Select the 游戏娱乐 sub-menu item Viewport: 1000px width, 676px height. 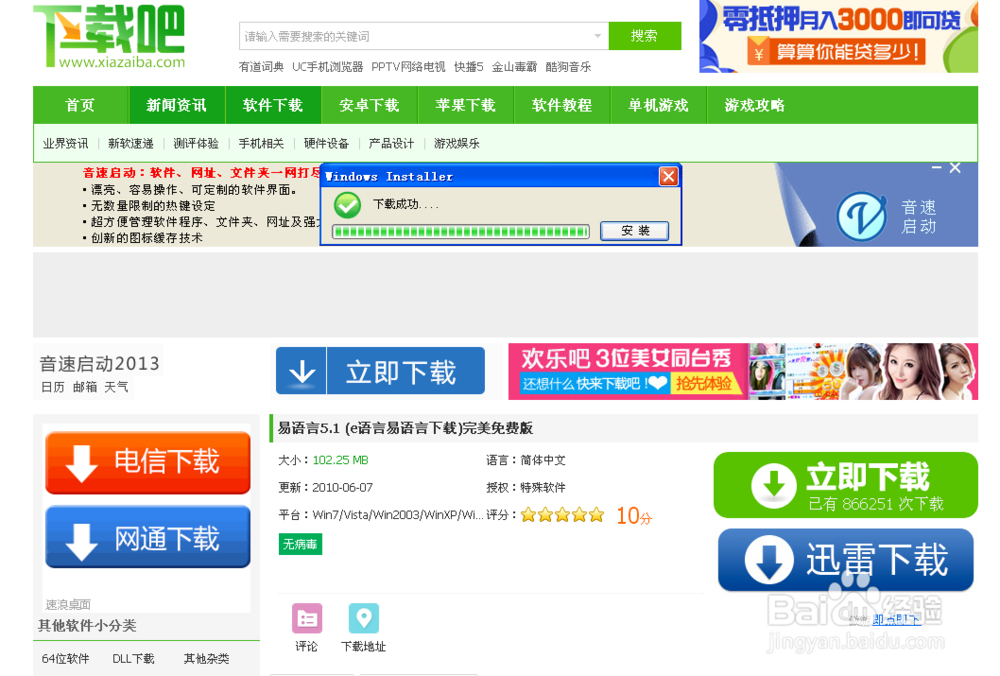point(457,143)
